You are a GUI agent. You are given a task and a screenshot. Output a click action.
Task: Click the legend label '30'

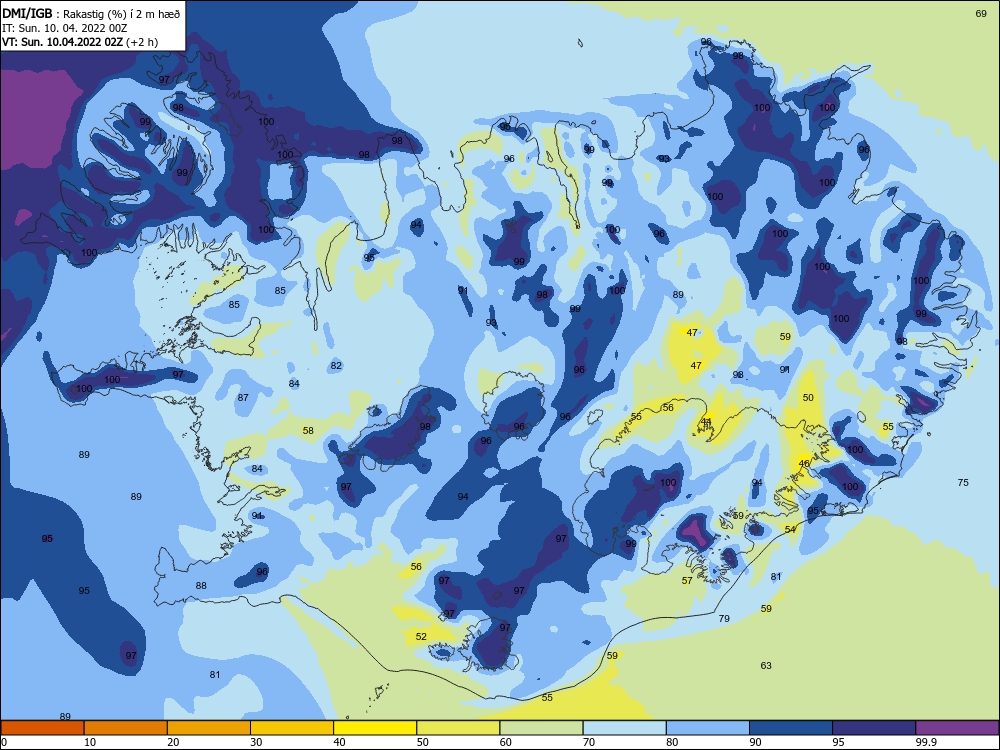coord(256,742)
